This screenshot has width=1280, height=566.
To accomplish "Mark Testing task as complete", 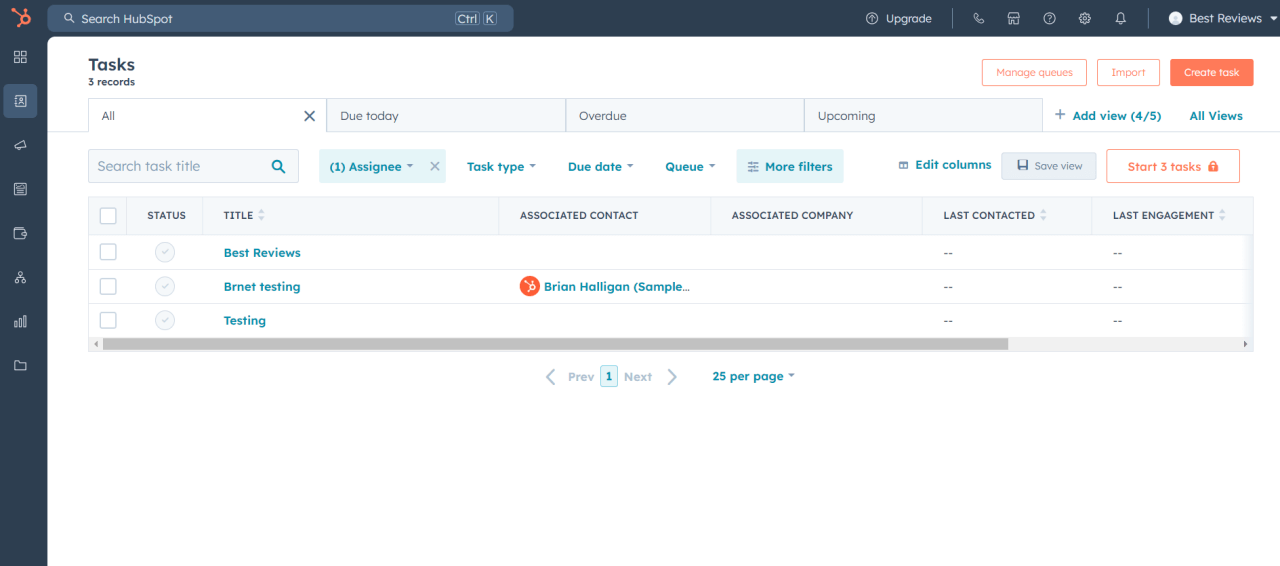I will tap(165, 320).
